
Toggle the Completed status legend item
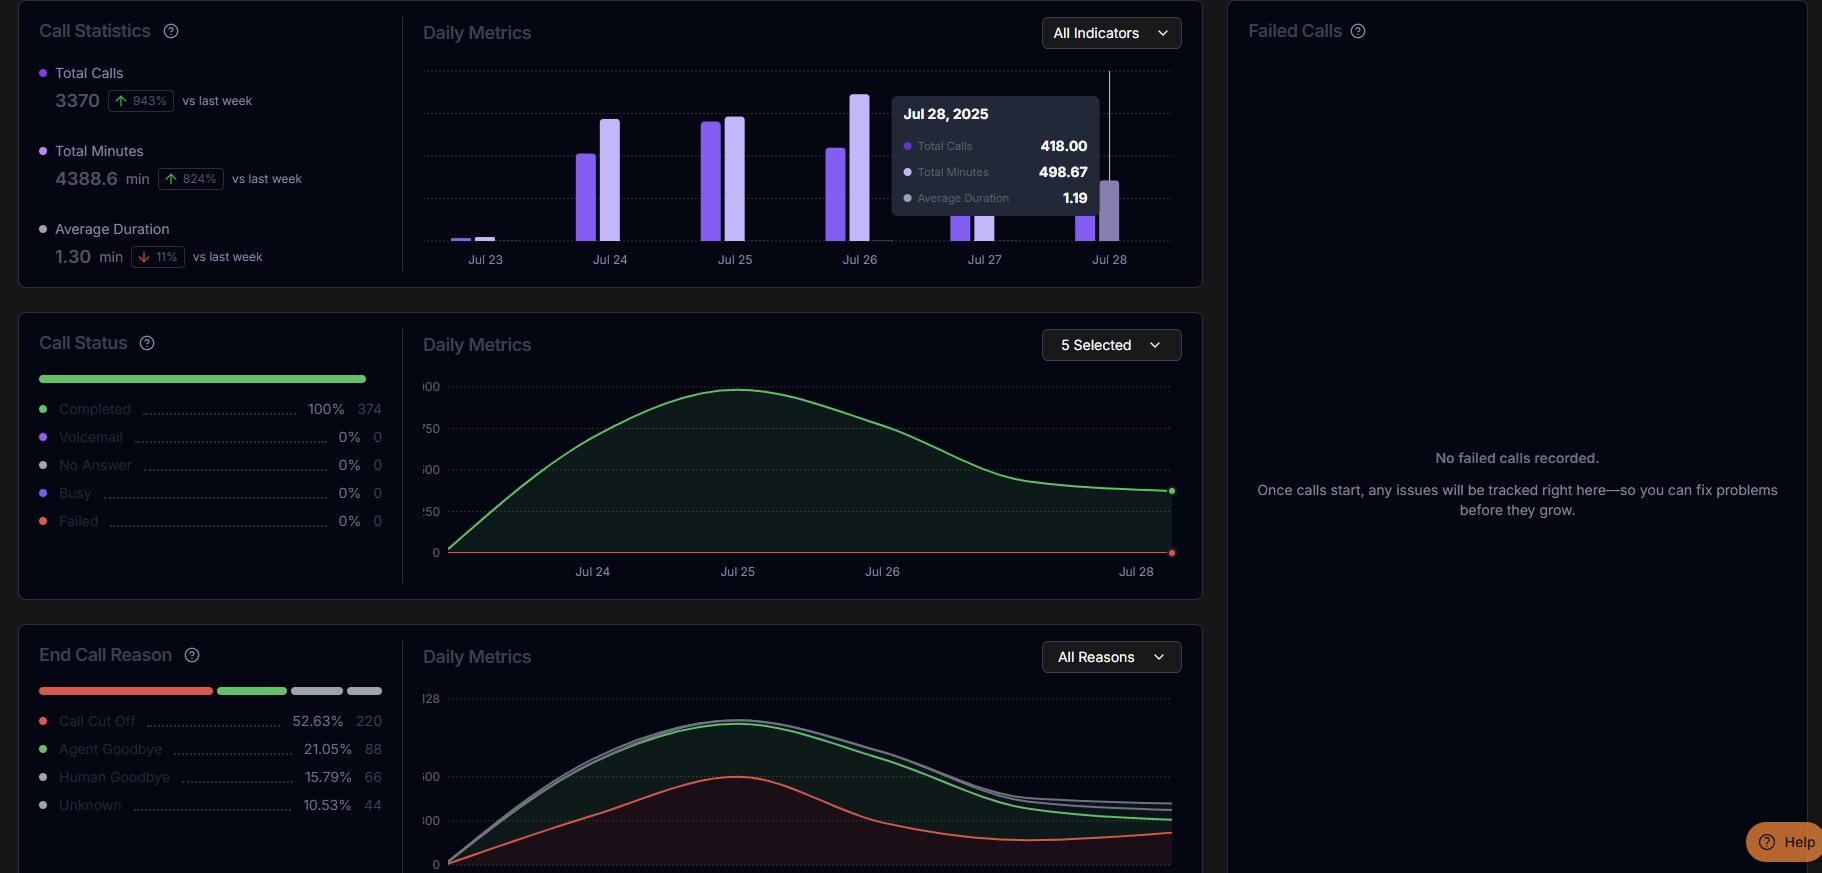pos(94,409)
